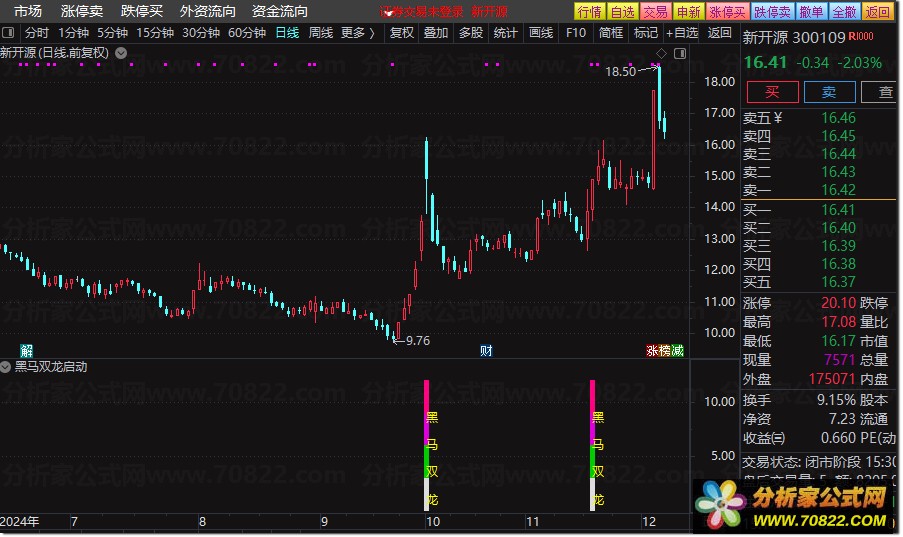Click the red 买 buy button
903x537 pixels.
(772, 92)
